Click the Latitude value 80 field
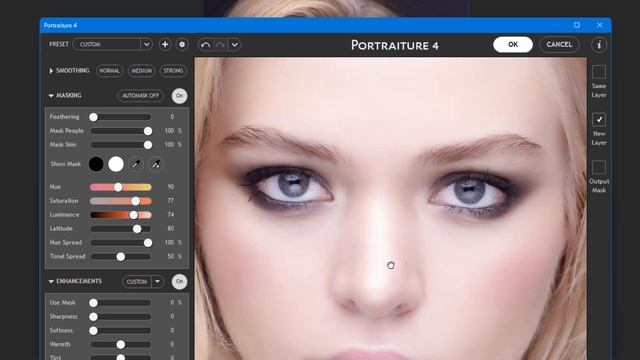Screen dimensions: 640x360 171,229
